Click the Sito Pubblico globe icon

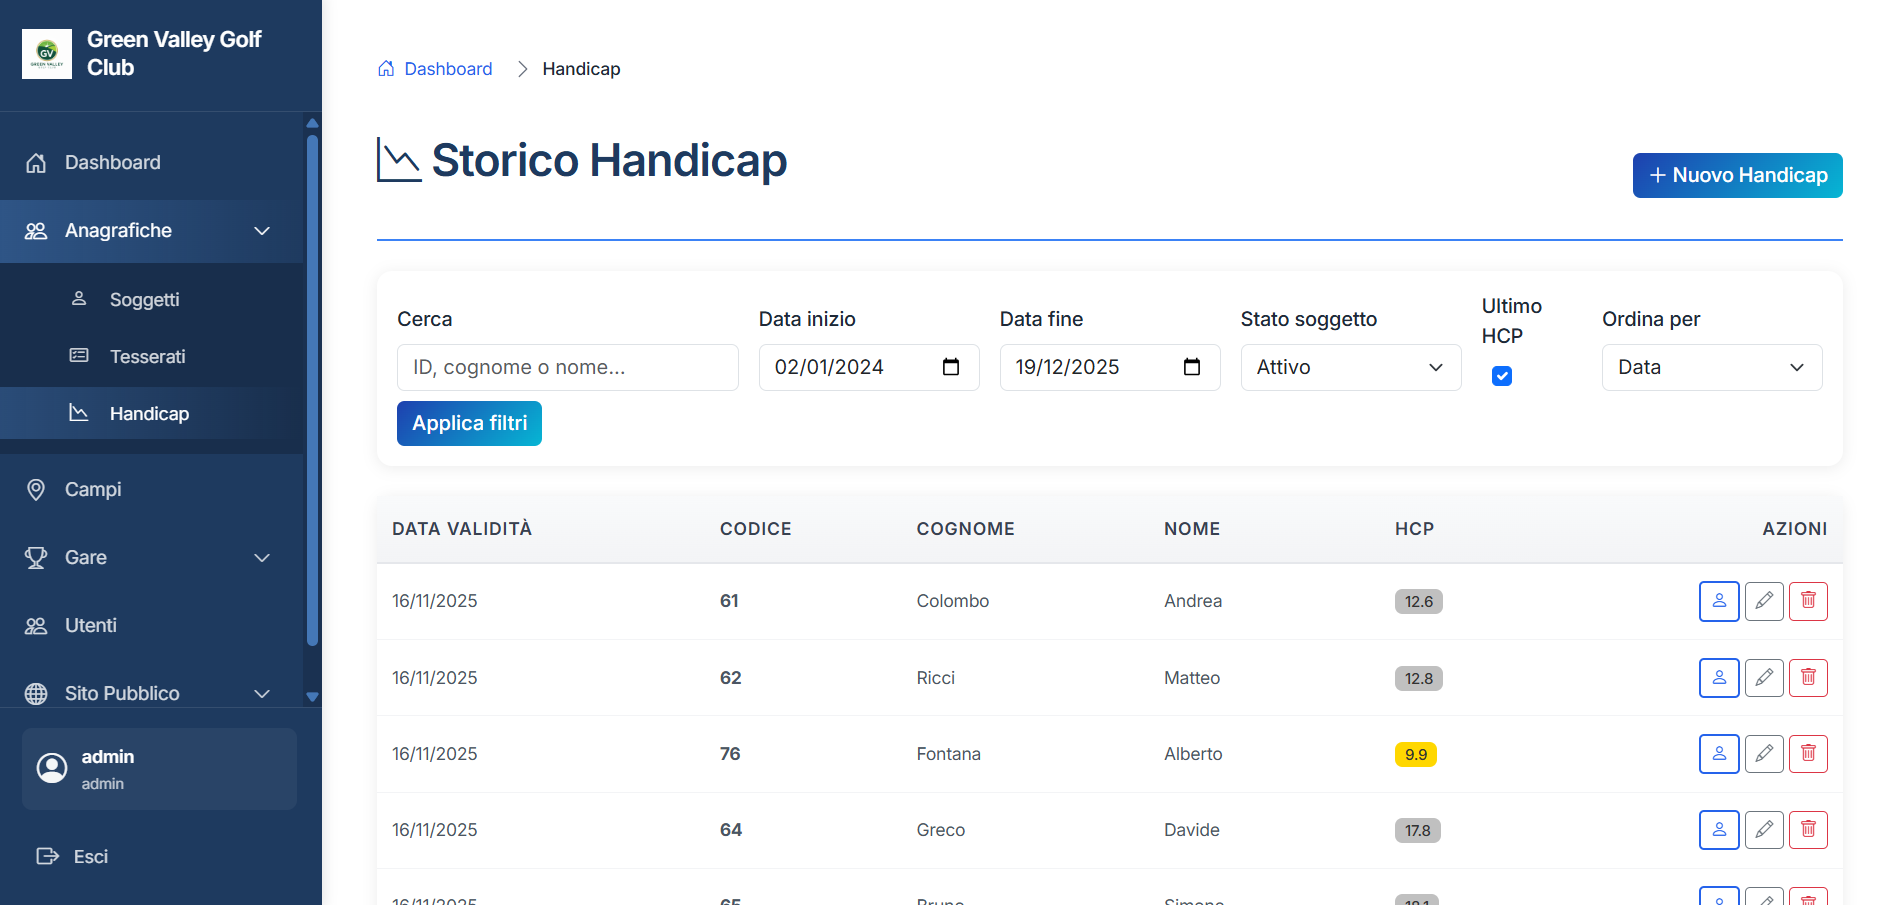pos(36,693)
